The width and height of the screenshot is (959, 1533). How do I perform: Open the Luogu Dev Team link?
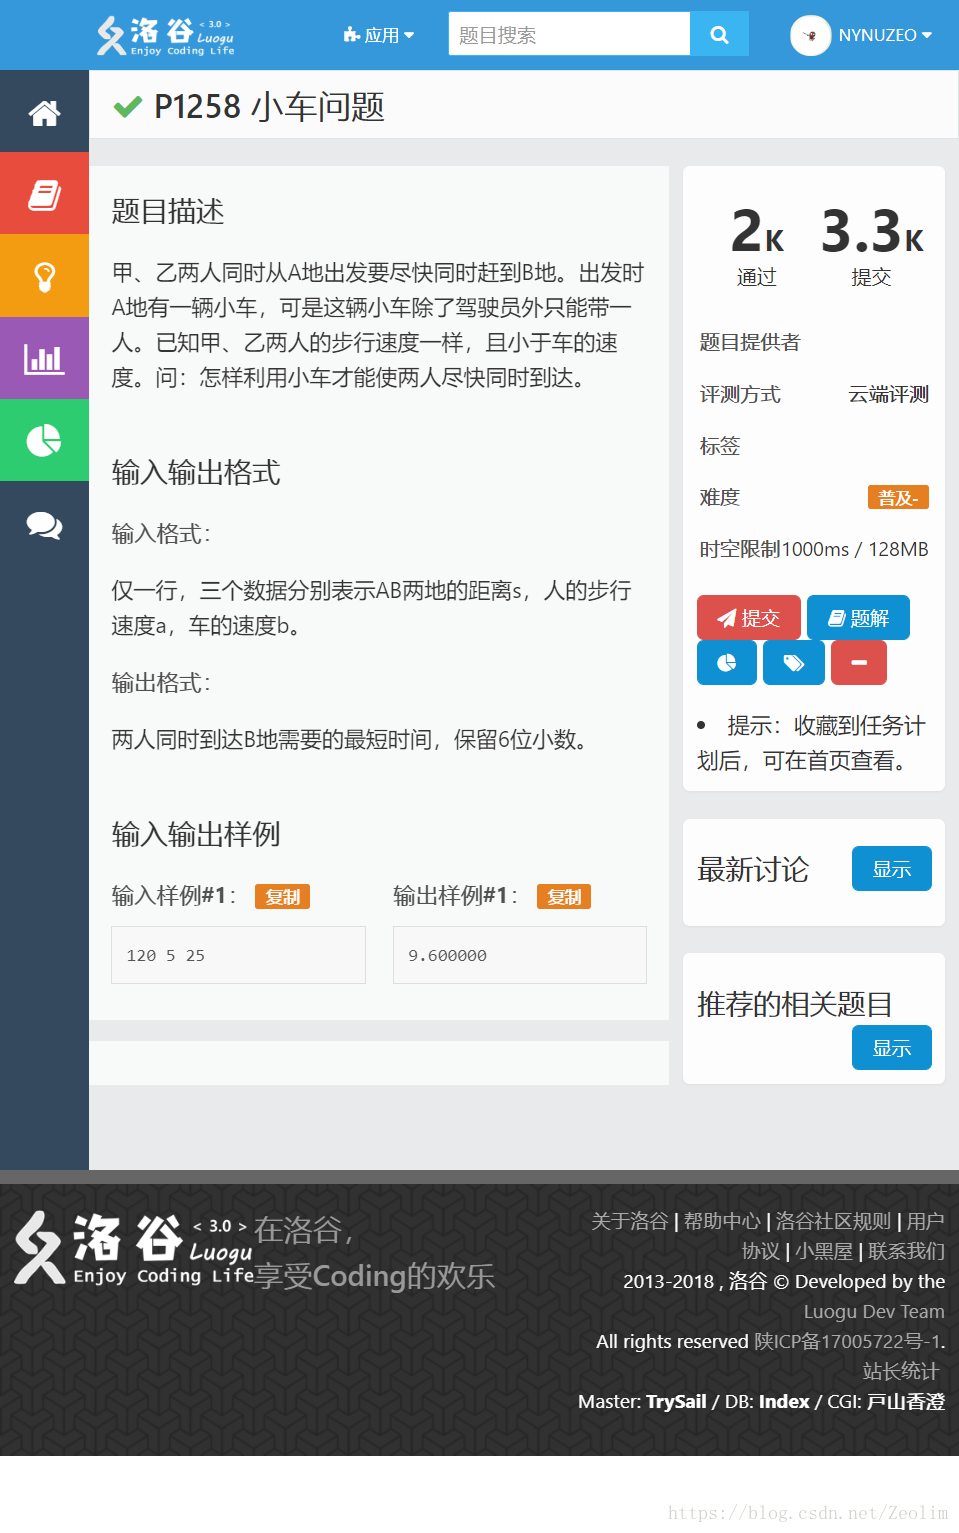point(874,1311)
